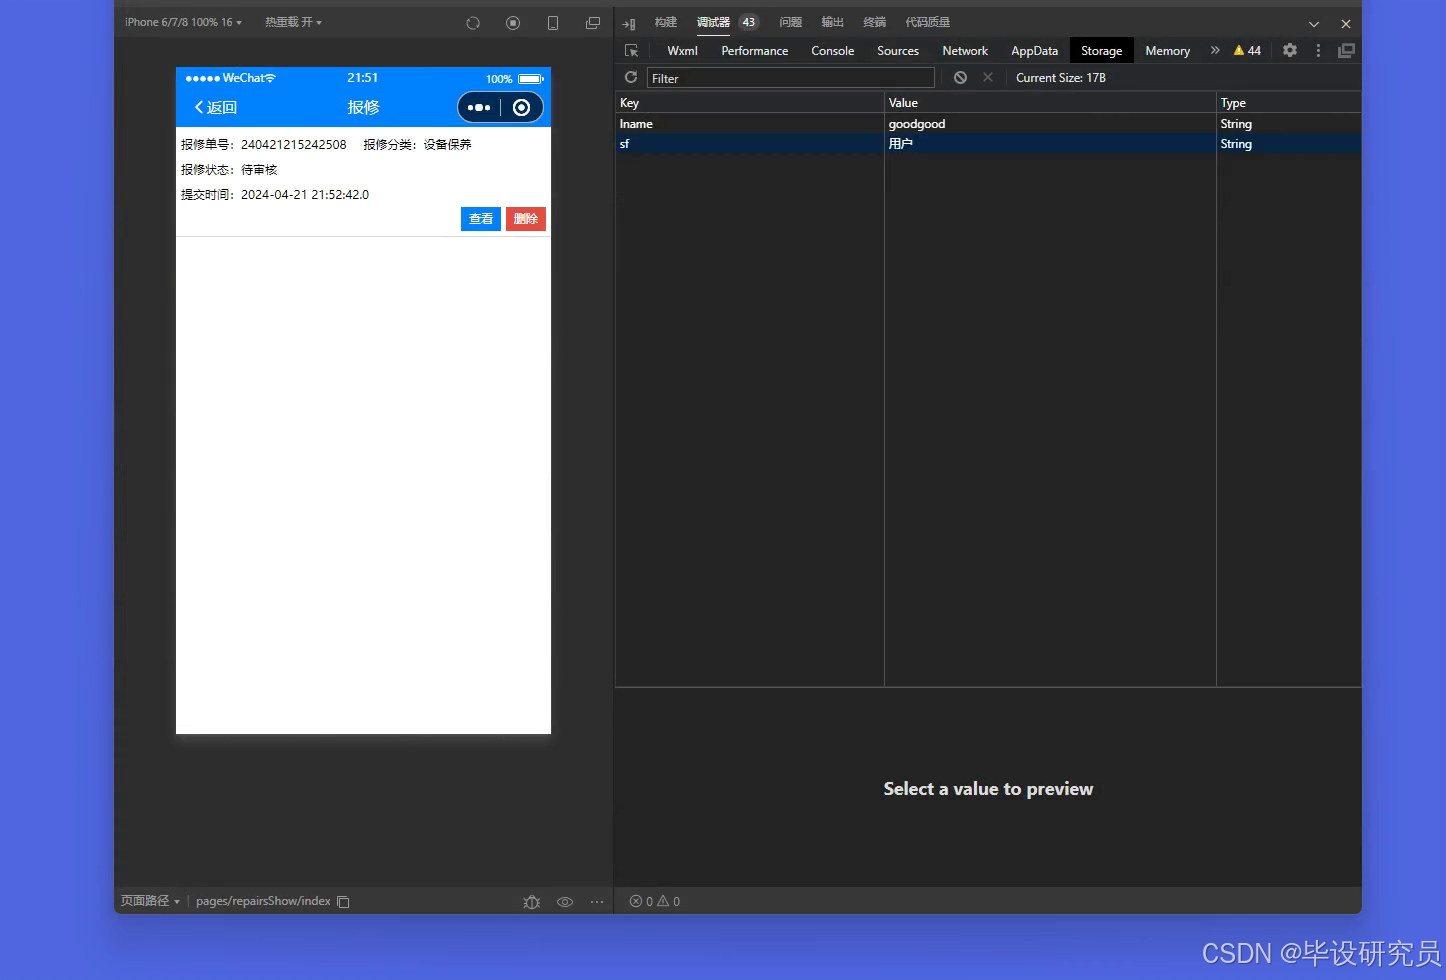The width and height of the screenshot is (1446, 980).
Task: Click the 提交时间 2024-04-21 text
Action: click(x=275, y=195)
